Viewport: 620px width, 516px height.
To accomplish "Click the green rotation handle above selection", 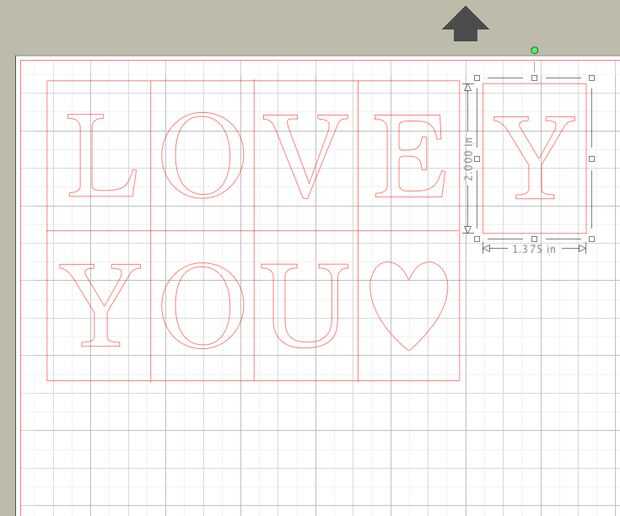I will coord(534,50).
